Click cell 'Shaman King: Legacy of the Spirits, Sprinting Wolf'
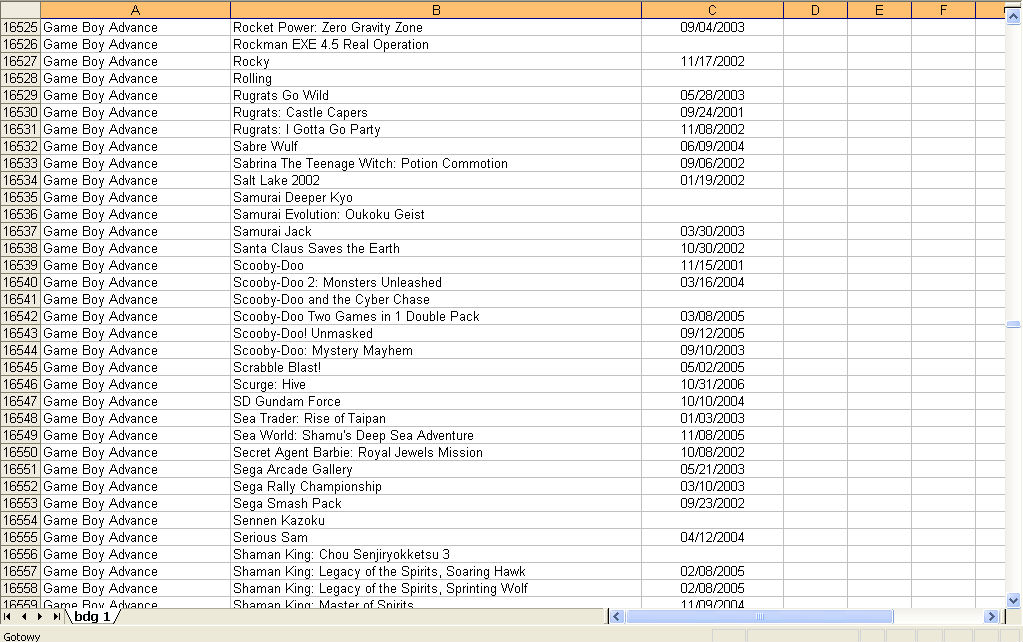The height and width of the screenshot is (642, 1023). click(436, 588)
